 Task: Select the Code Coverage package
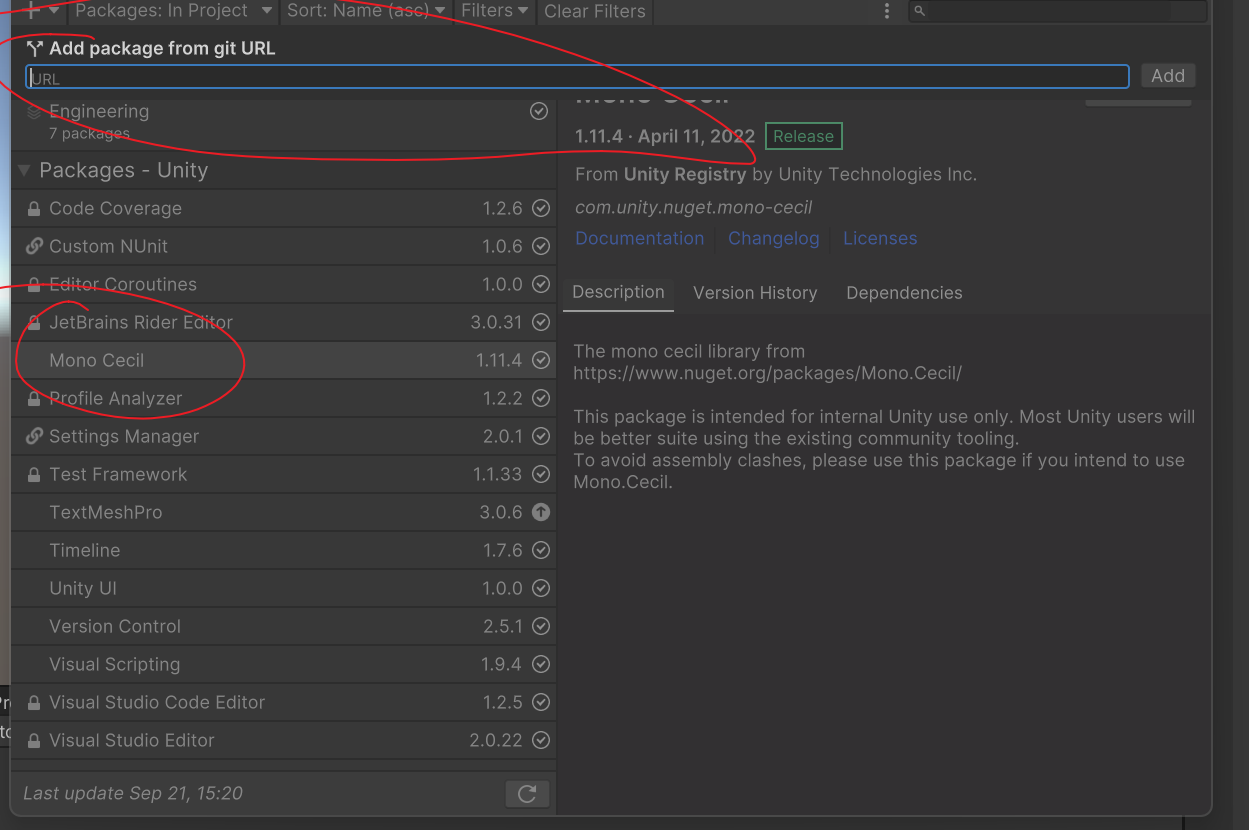(x=284, y=209)
